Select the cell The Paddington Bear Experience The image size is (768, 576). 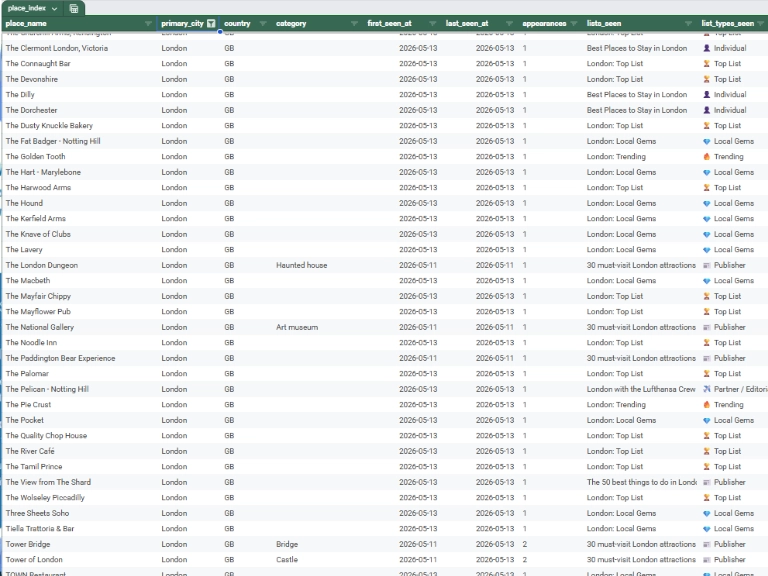coord(60,359)
